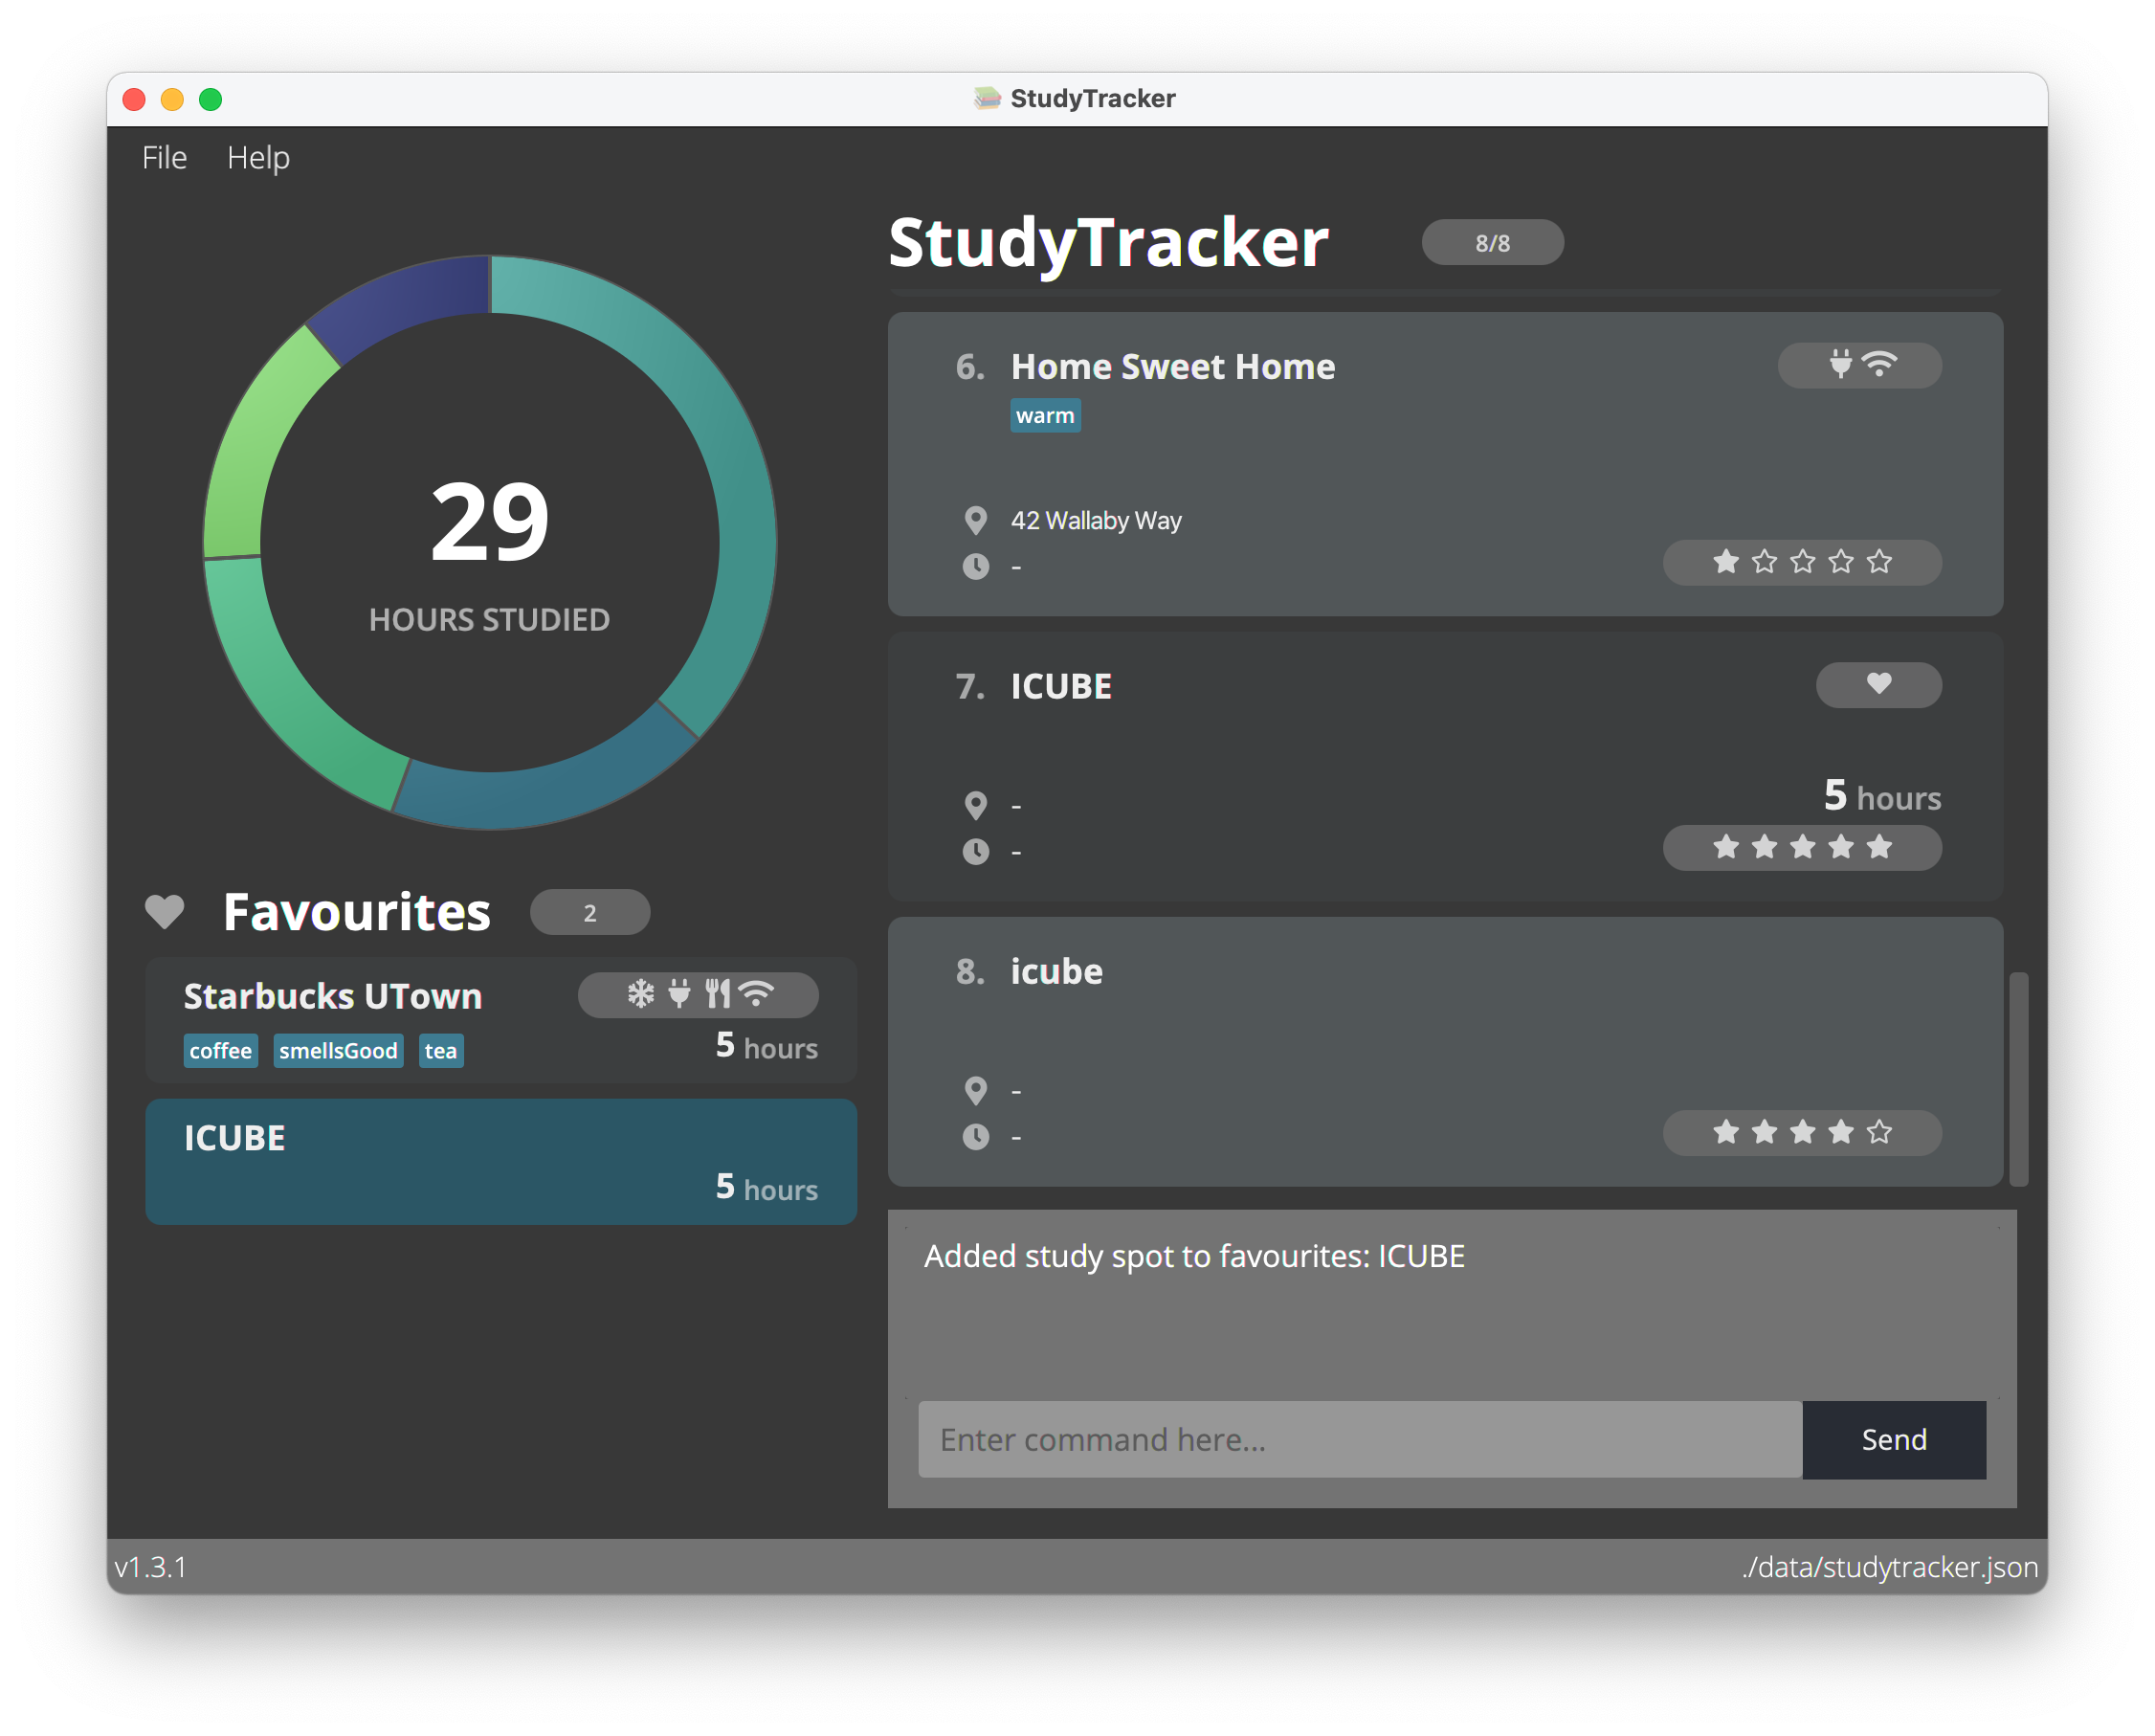Click the clock icon on icube card
This screenshot has height=1736, width=2155.
(x=975, y=1136)
